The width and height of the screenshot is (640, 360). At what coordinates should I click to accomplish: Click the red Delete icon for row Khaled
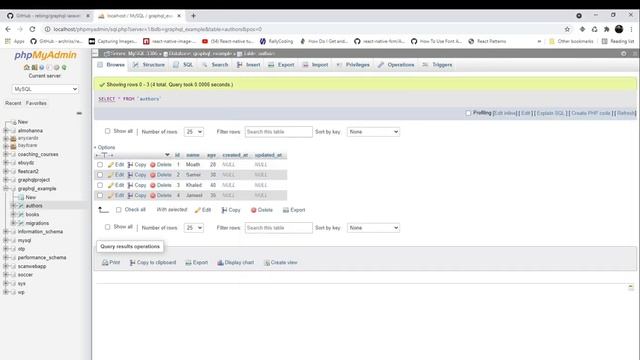tap(153, 185)
